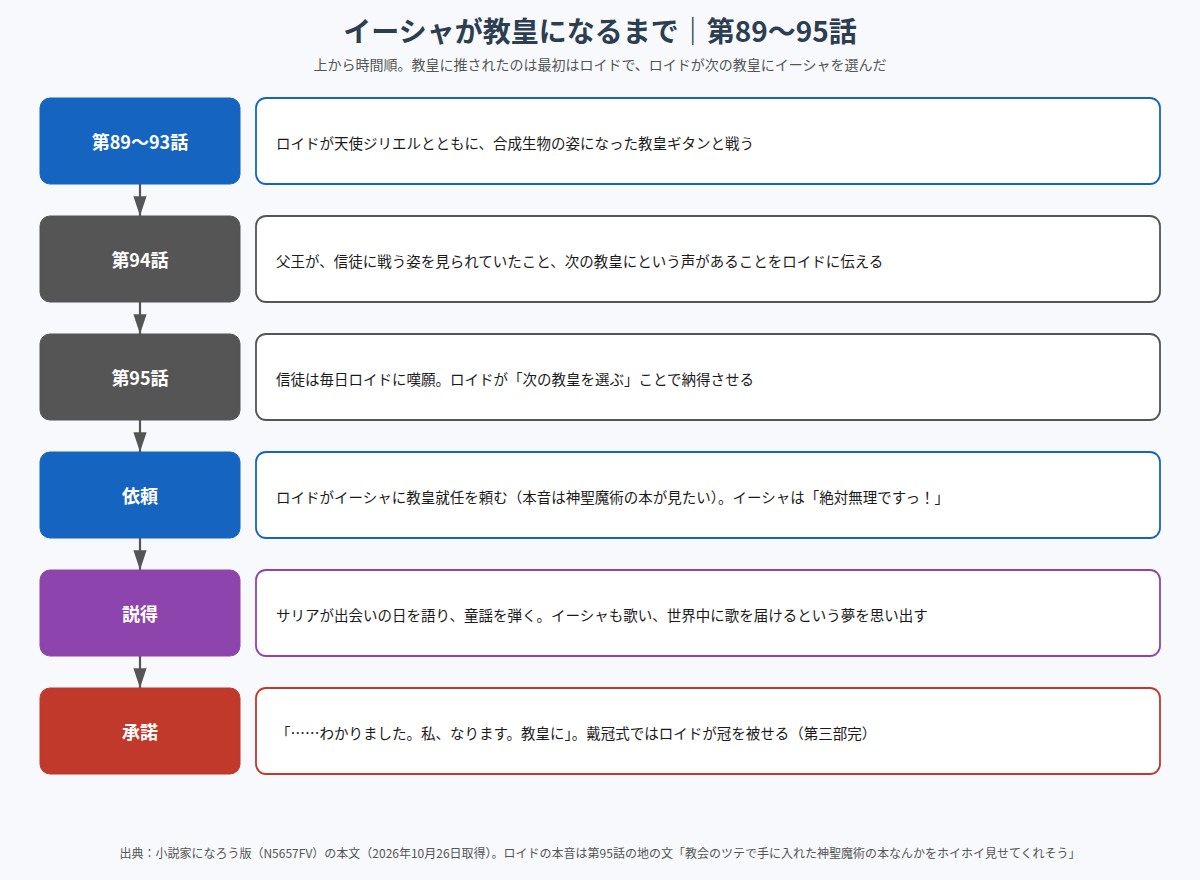Click the title イーシャが教皇になるまで｜第89〜95話
Image resolution: width=1200 pixels, height=880 pixels.
click(x=600, y=31)
